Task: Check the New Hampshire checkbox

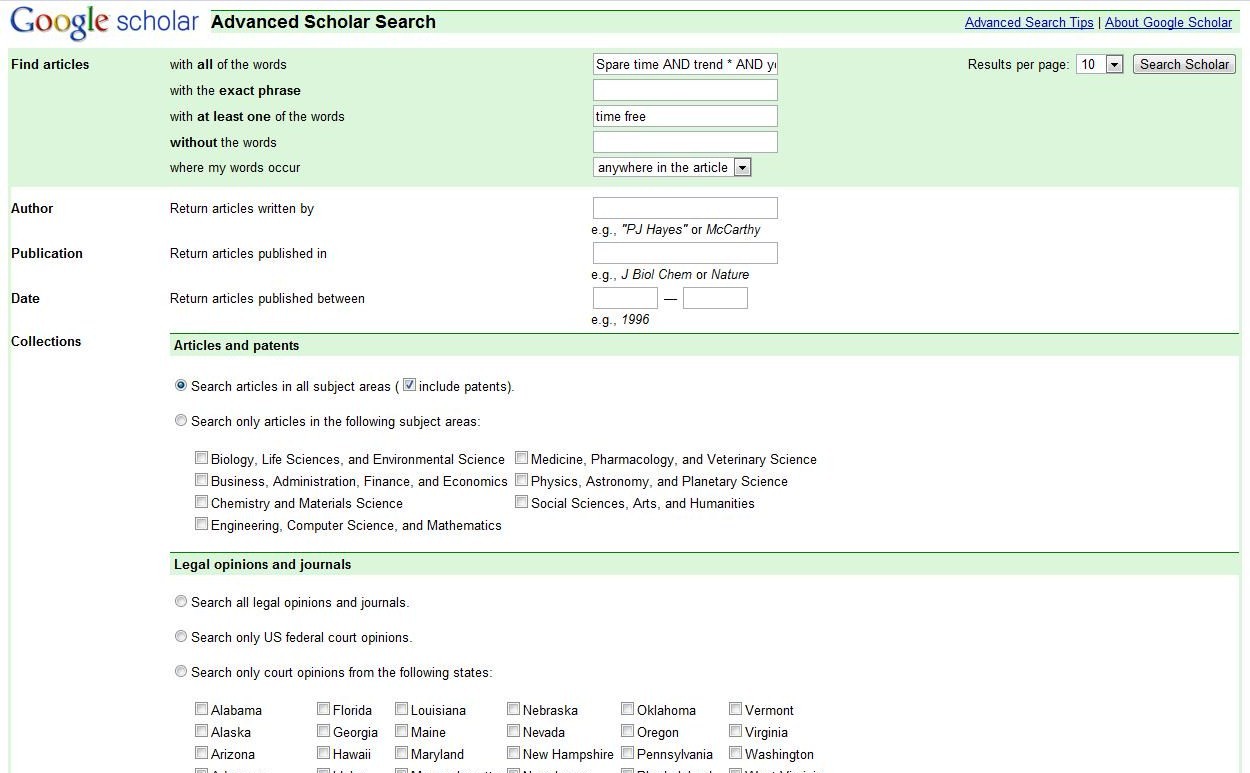Action: tap(514, 753)
